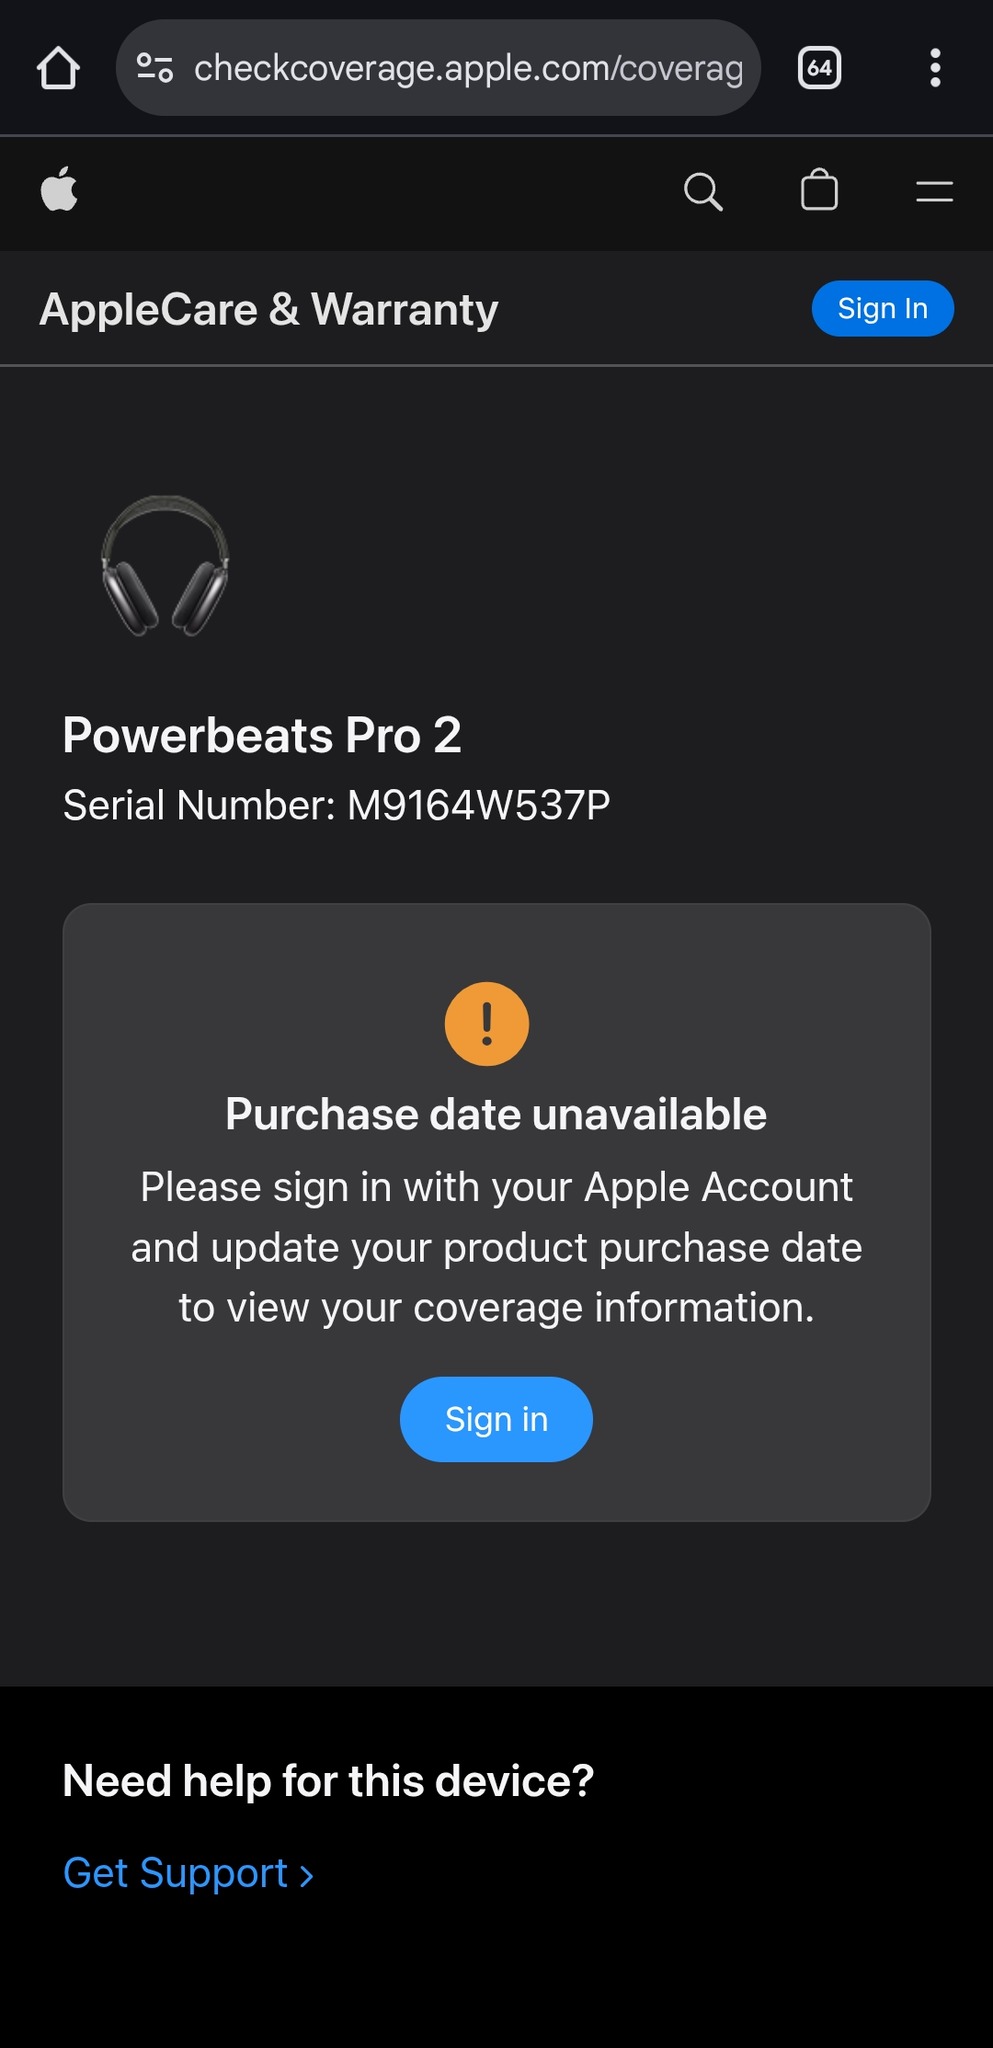Tap the Apple Account sign-in instruction paragraph
993x2048 pixels.
(x=496, y=1247)
